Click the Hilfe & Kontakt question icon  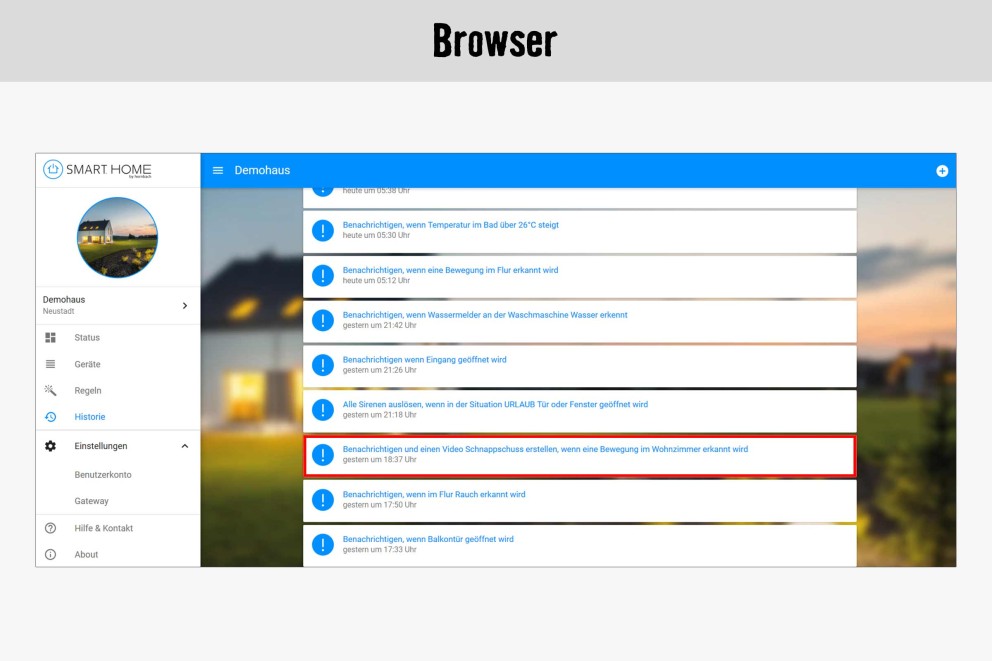coord(51,528)
